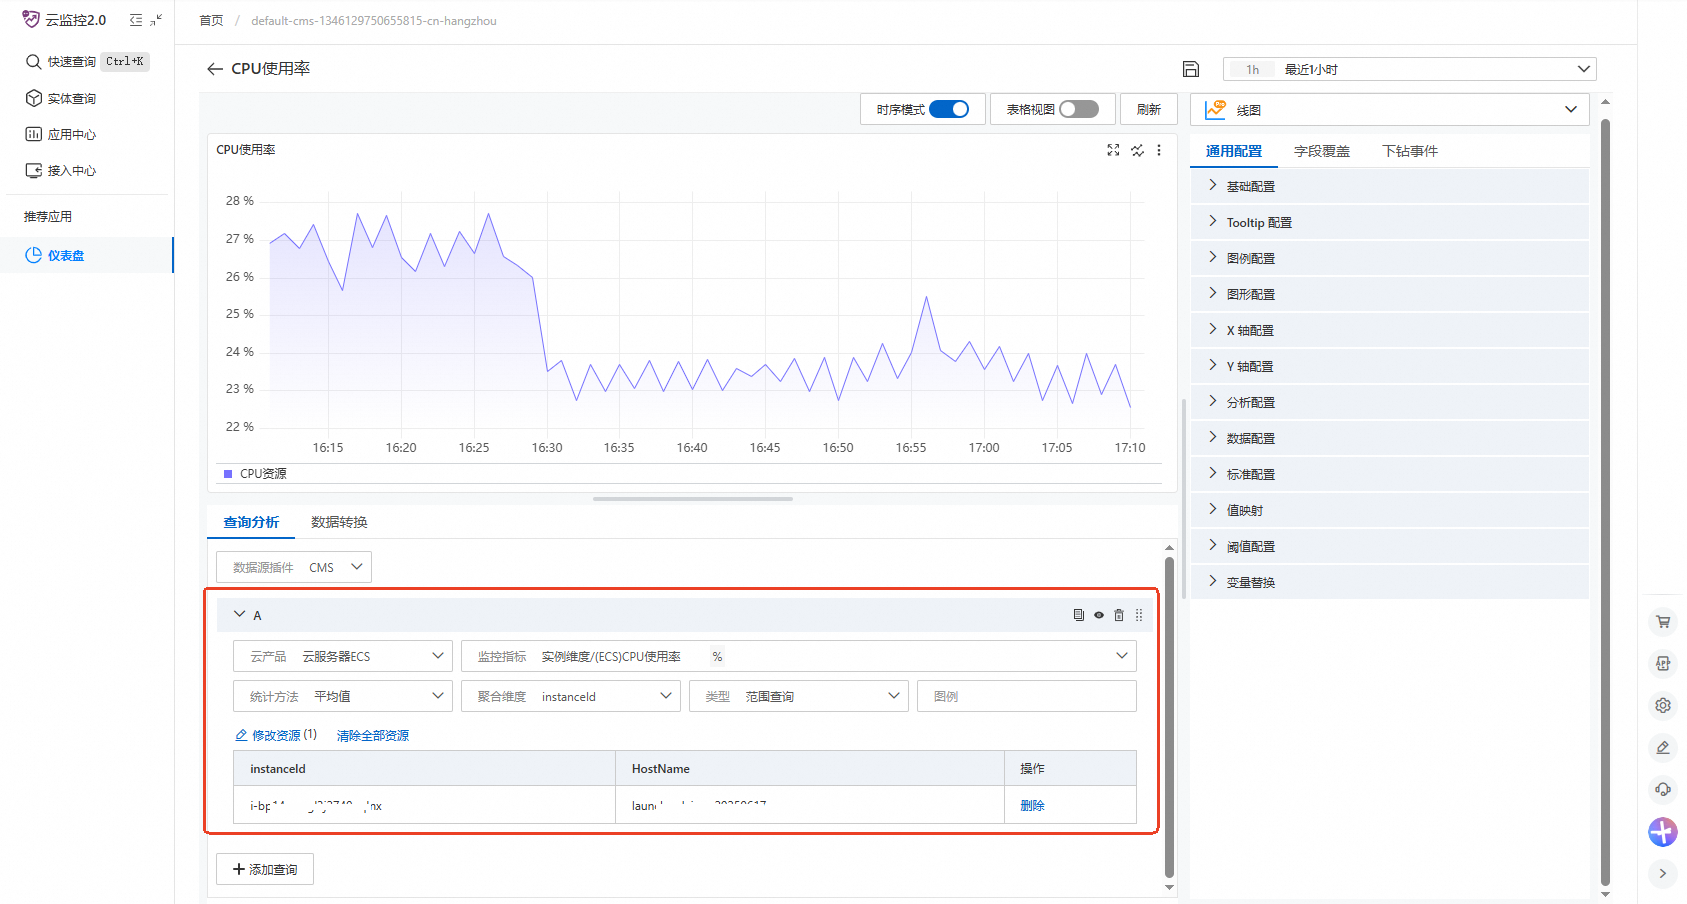
Task: Toggle 表格视图 switch on
Action: [1079, 109]
